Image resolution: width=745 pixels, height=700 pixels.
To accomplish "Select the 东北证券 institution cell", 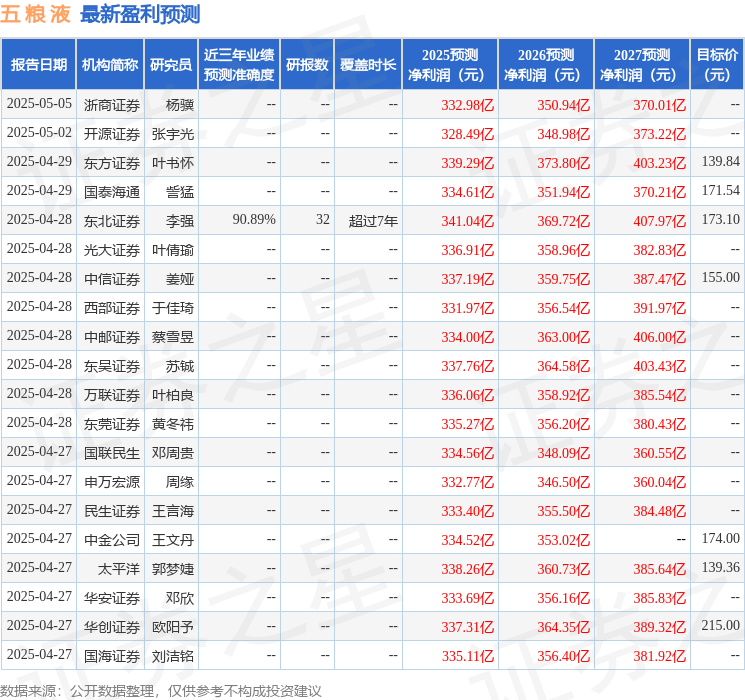I will (112, 221).
